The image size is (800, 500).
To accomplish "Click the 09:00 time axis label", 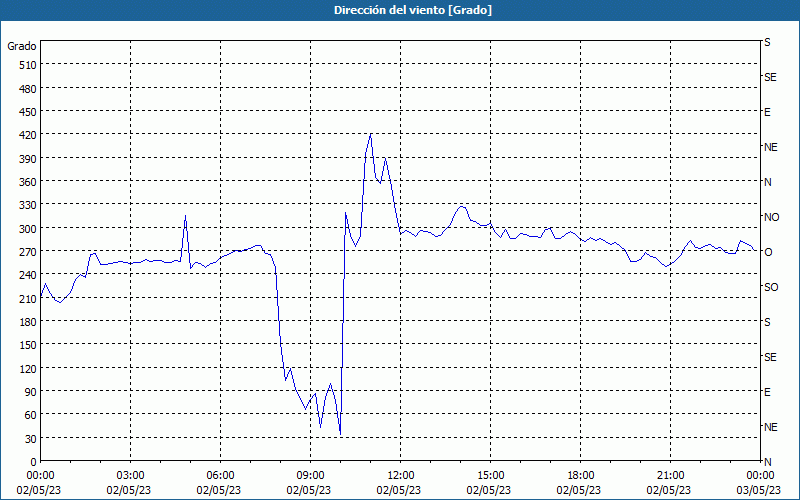I will click(310, 476).
